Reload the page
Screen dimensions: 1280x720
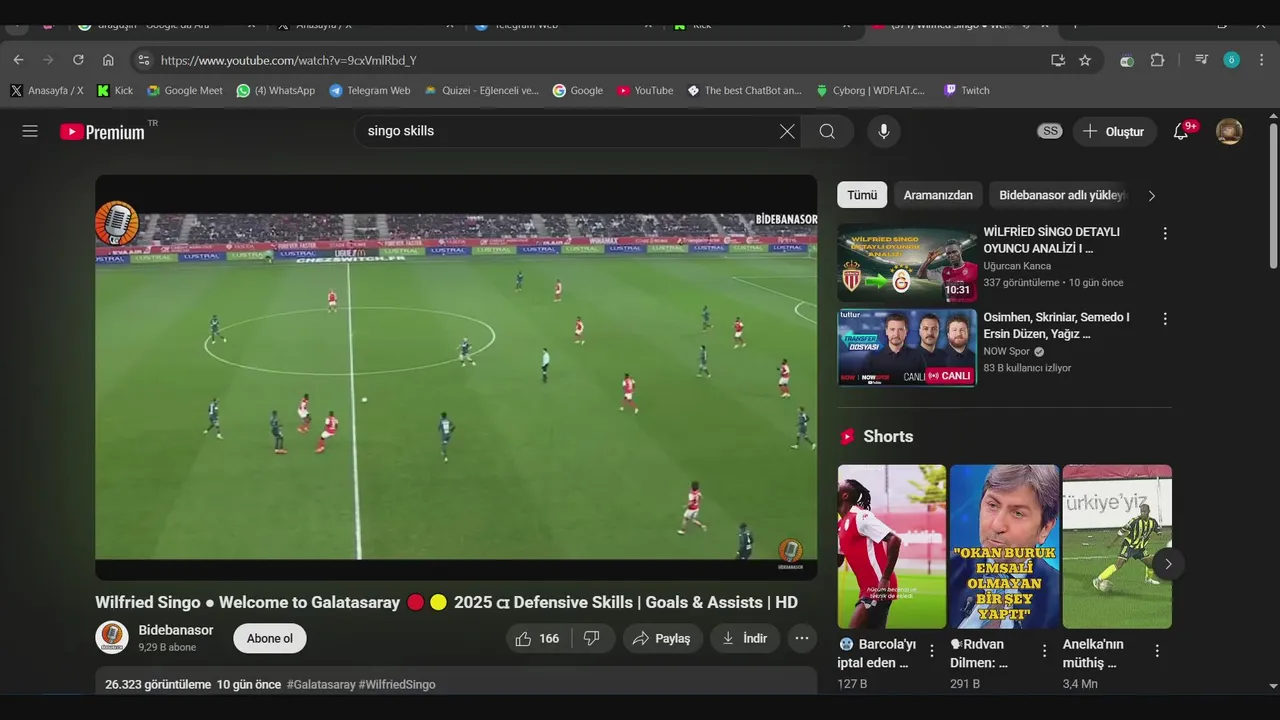pyautogui.click(x=78, y=60)
